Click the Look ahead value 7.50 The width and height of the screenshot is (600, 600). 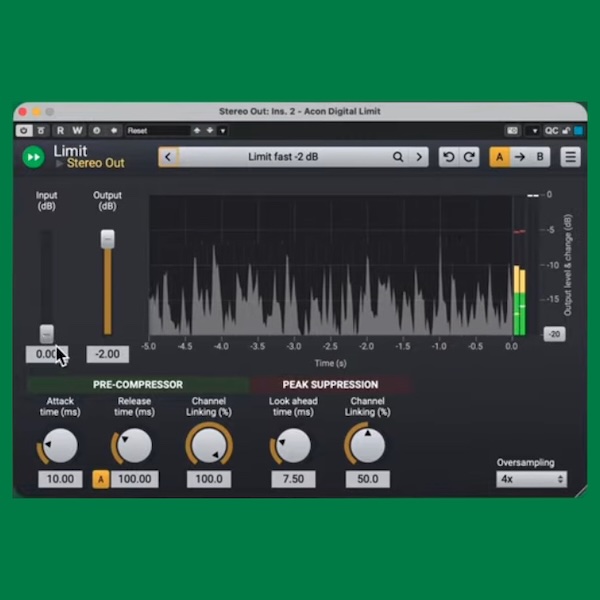pyautogui.click(x=293, y=479)
